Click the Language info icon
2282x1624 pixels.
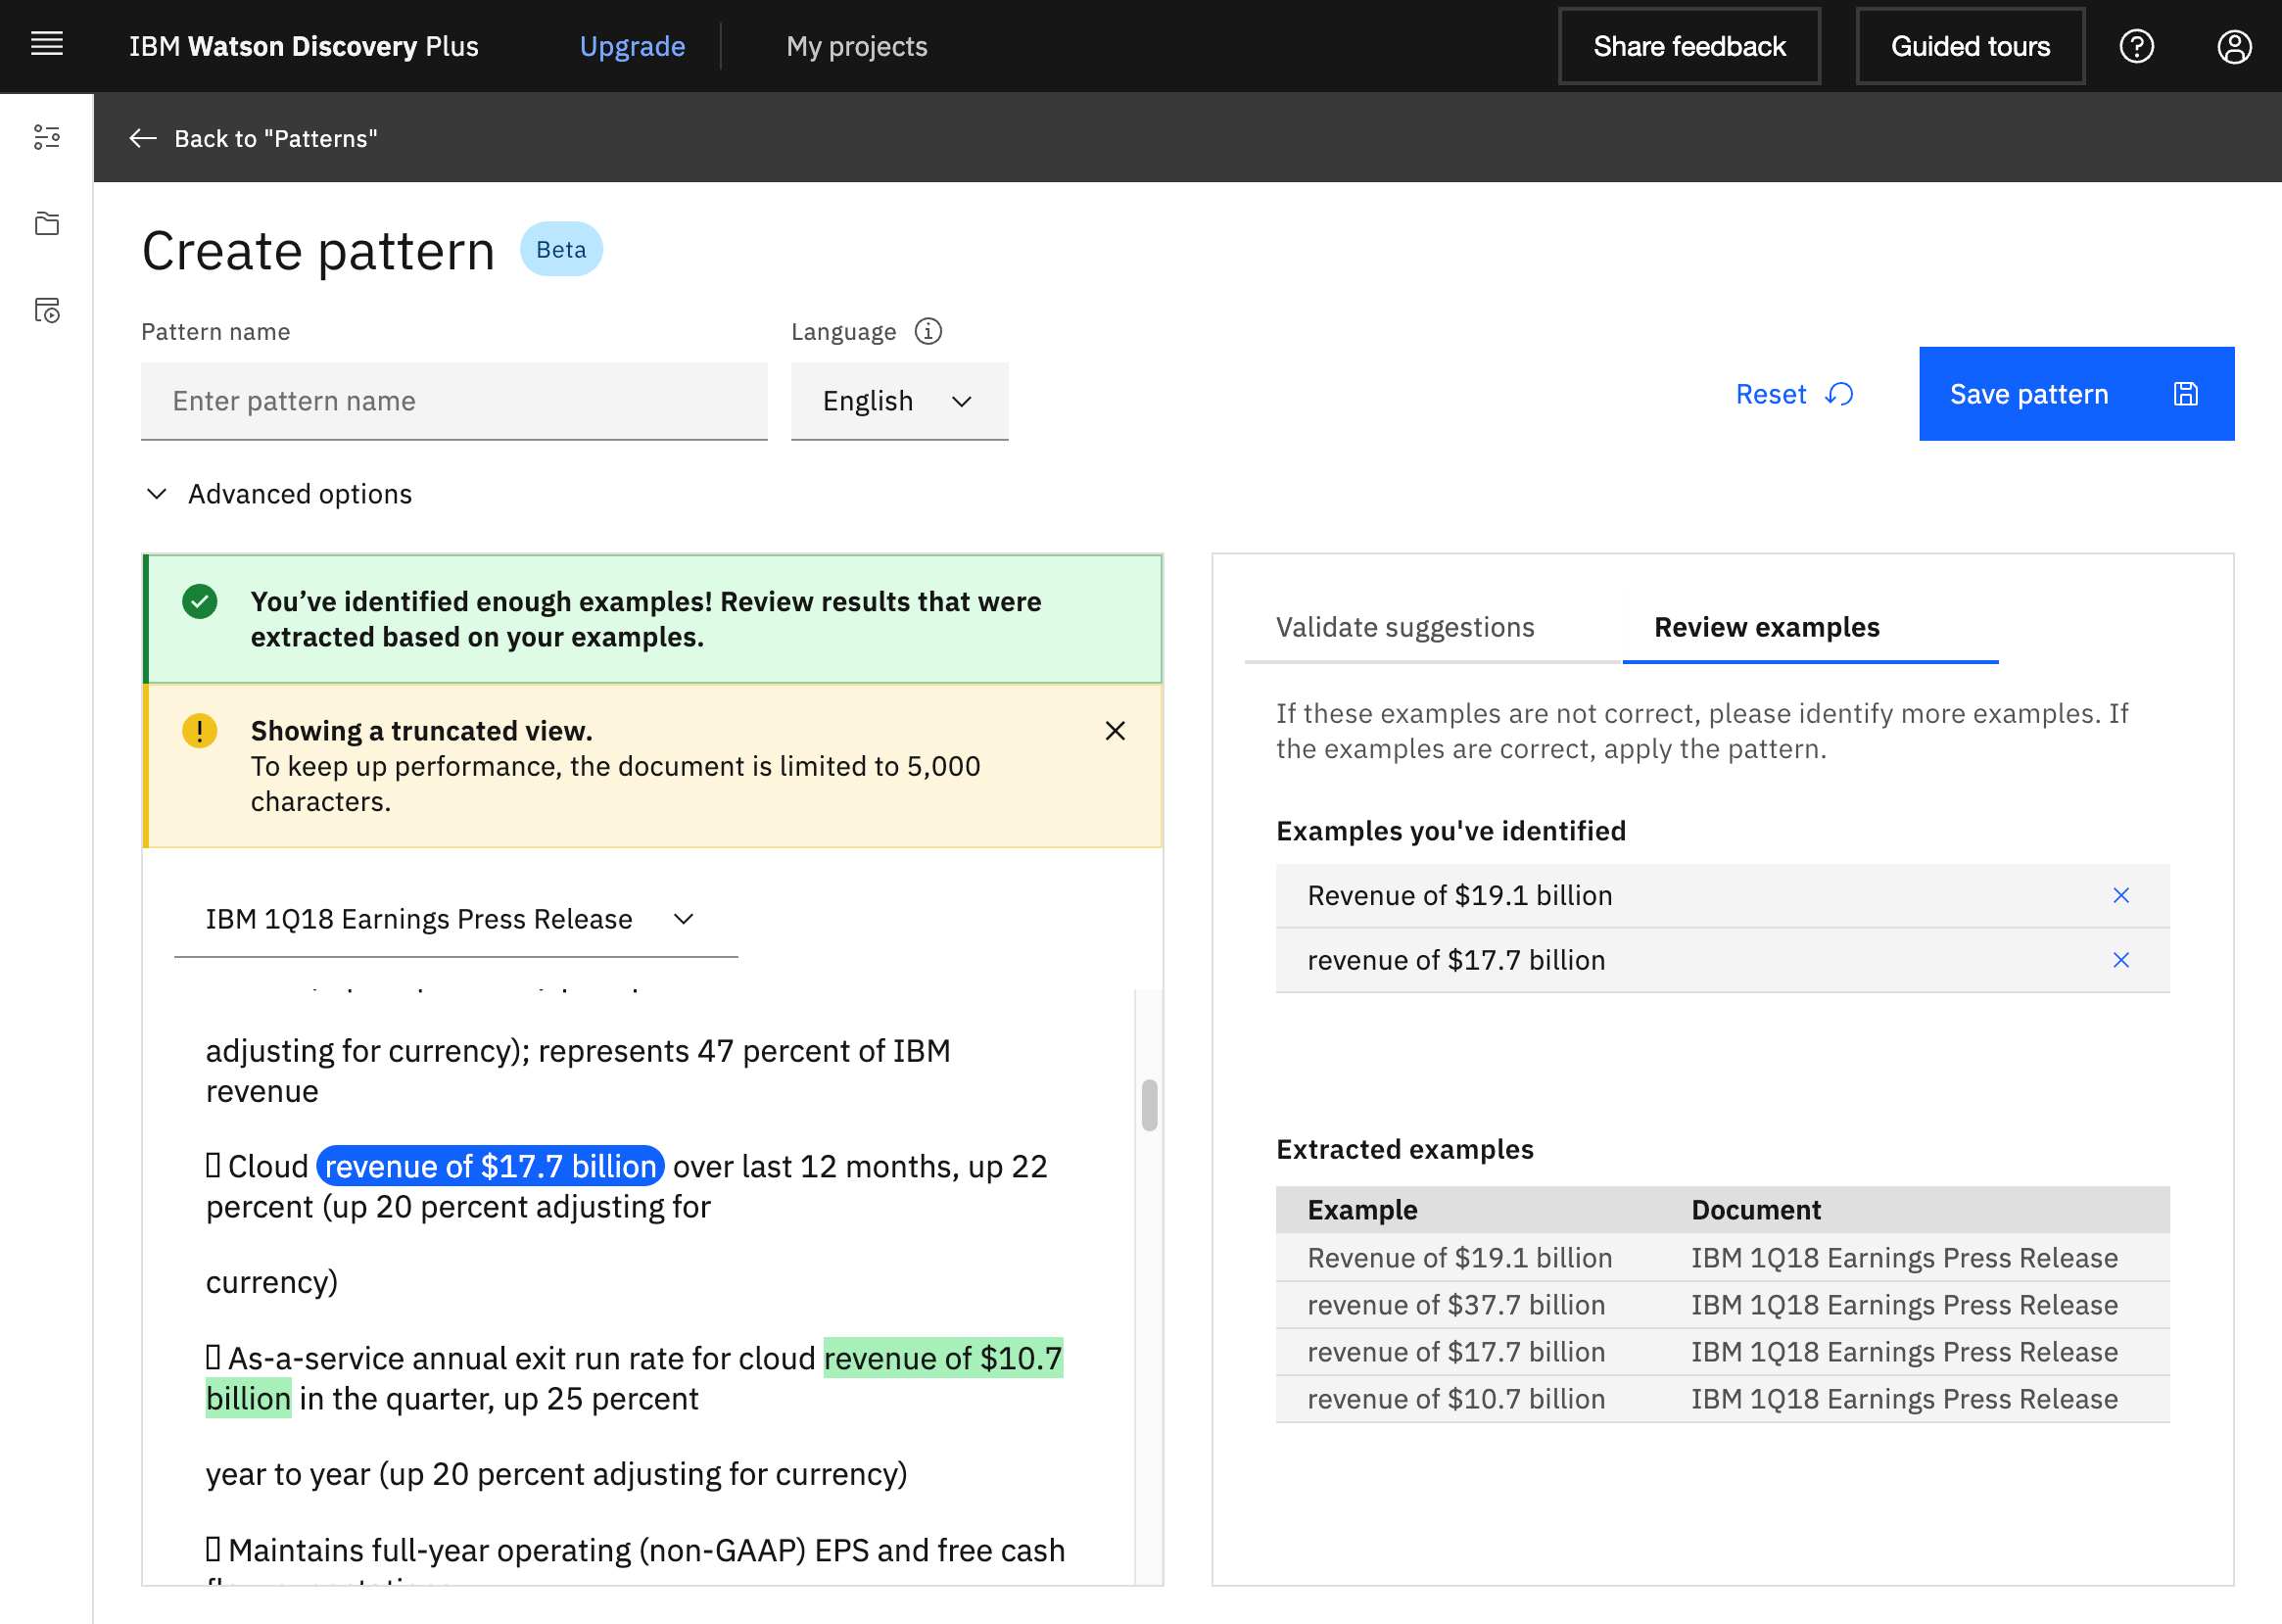[928, 331]
